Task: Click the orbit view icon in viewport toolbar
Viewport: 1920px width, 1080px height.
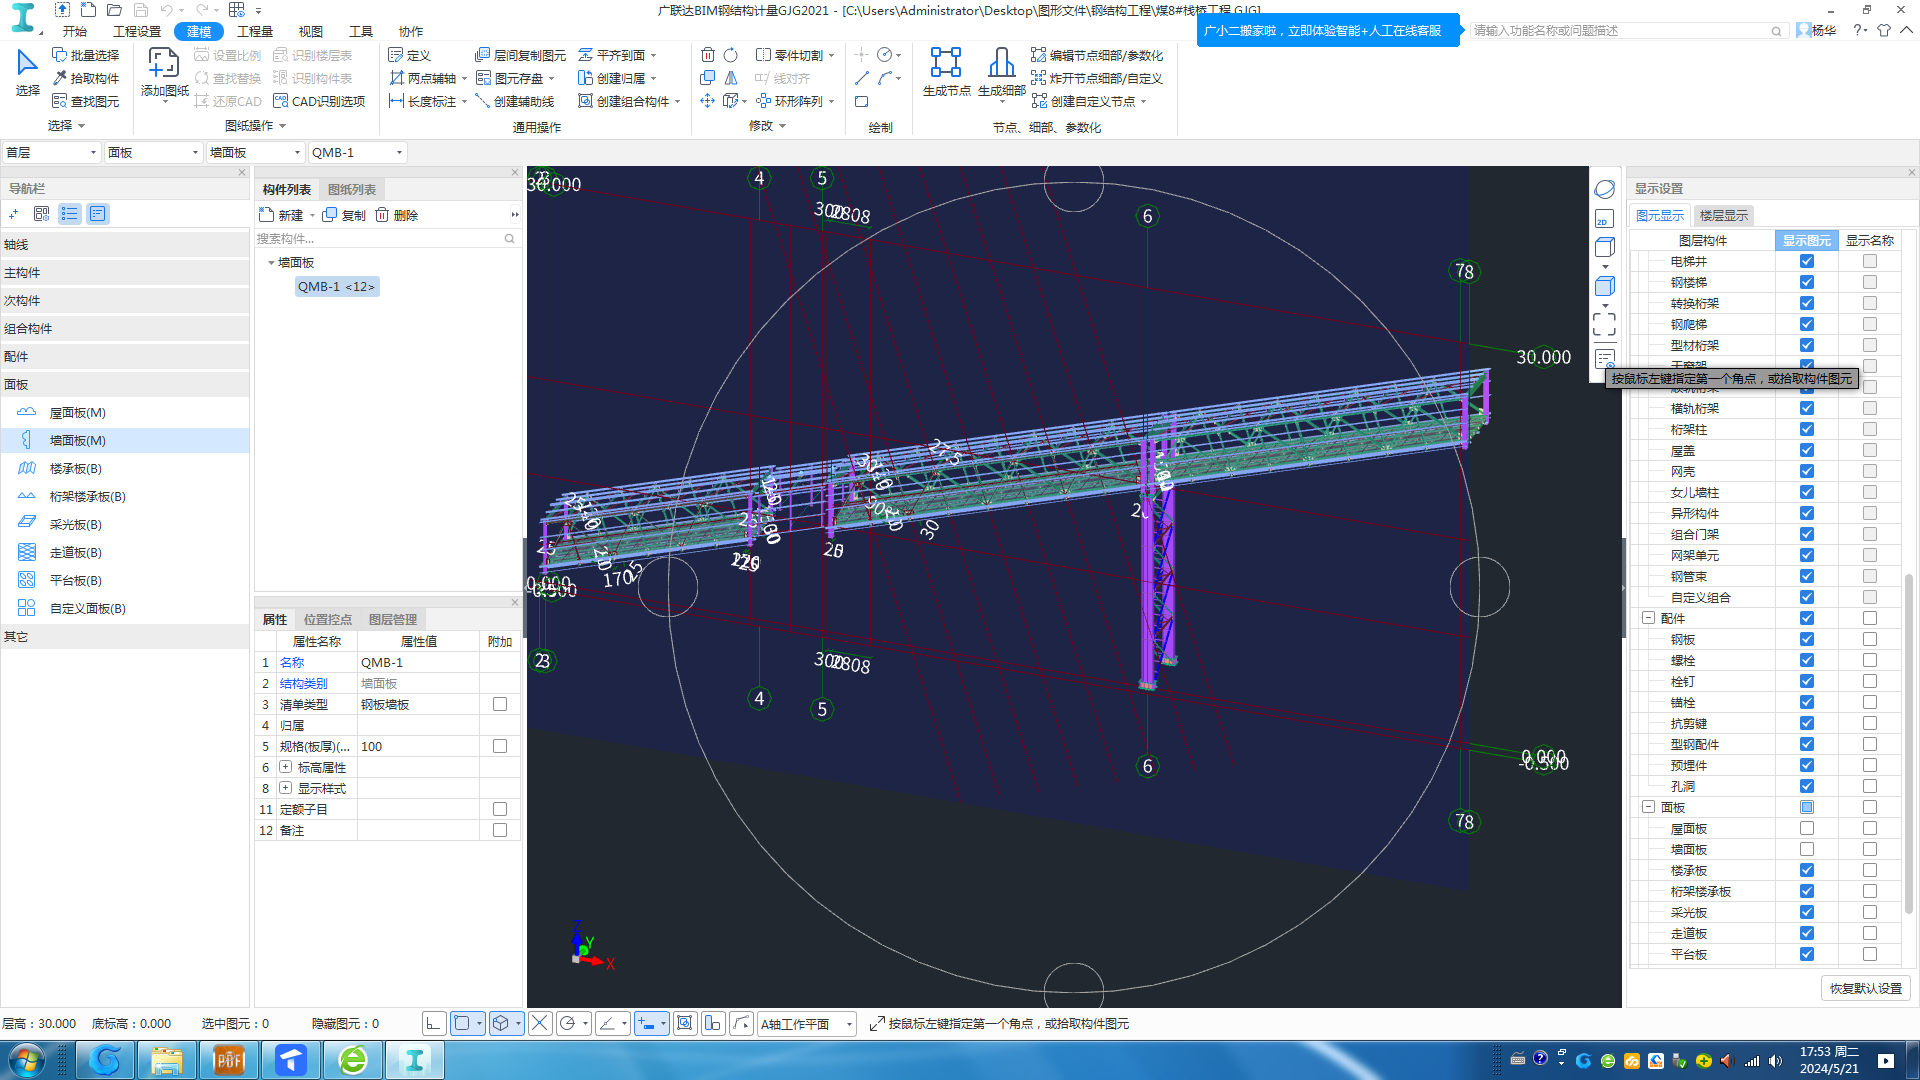Action: (x=1604, y=189)
